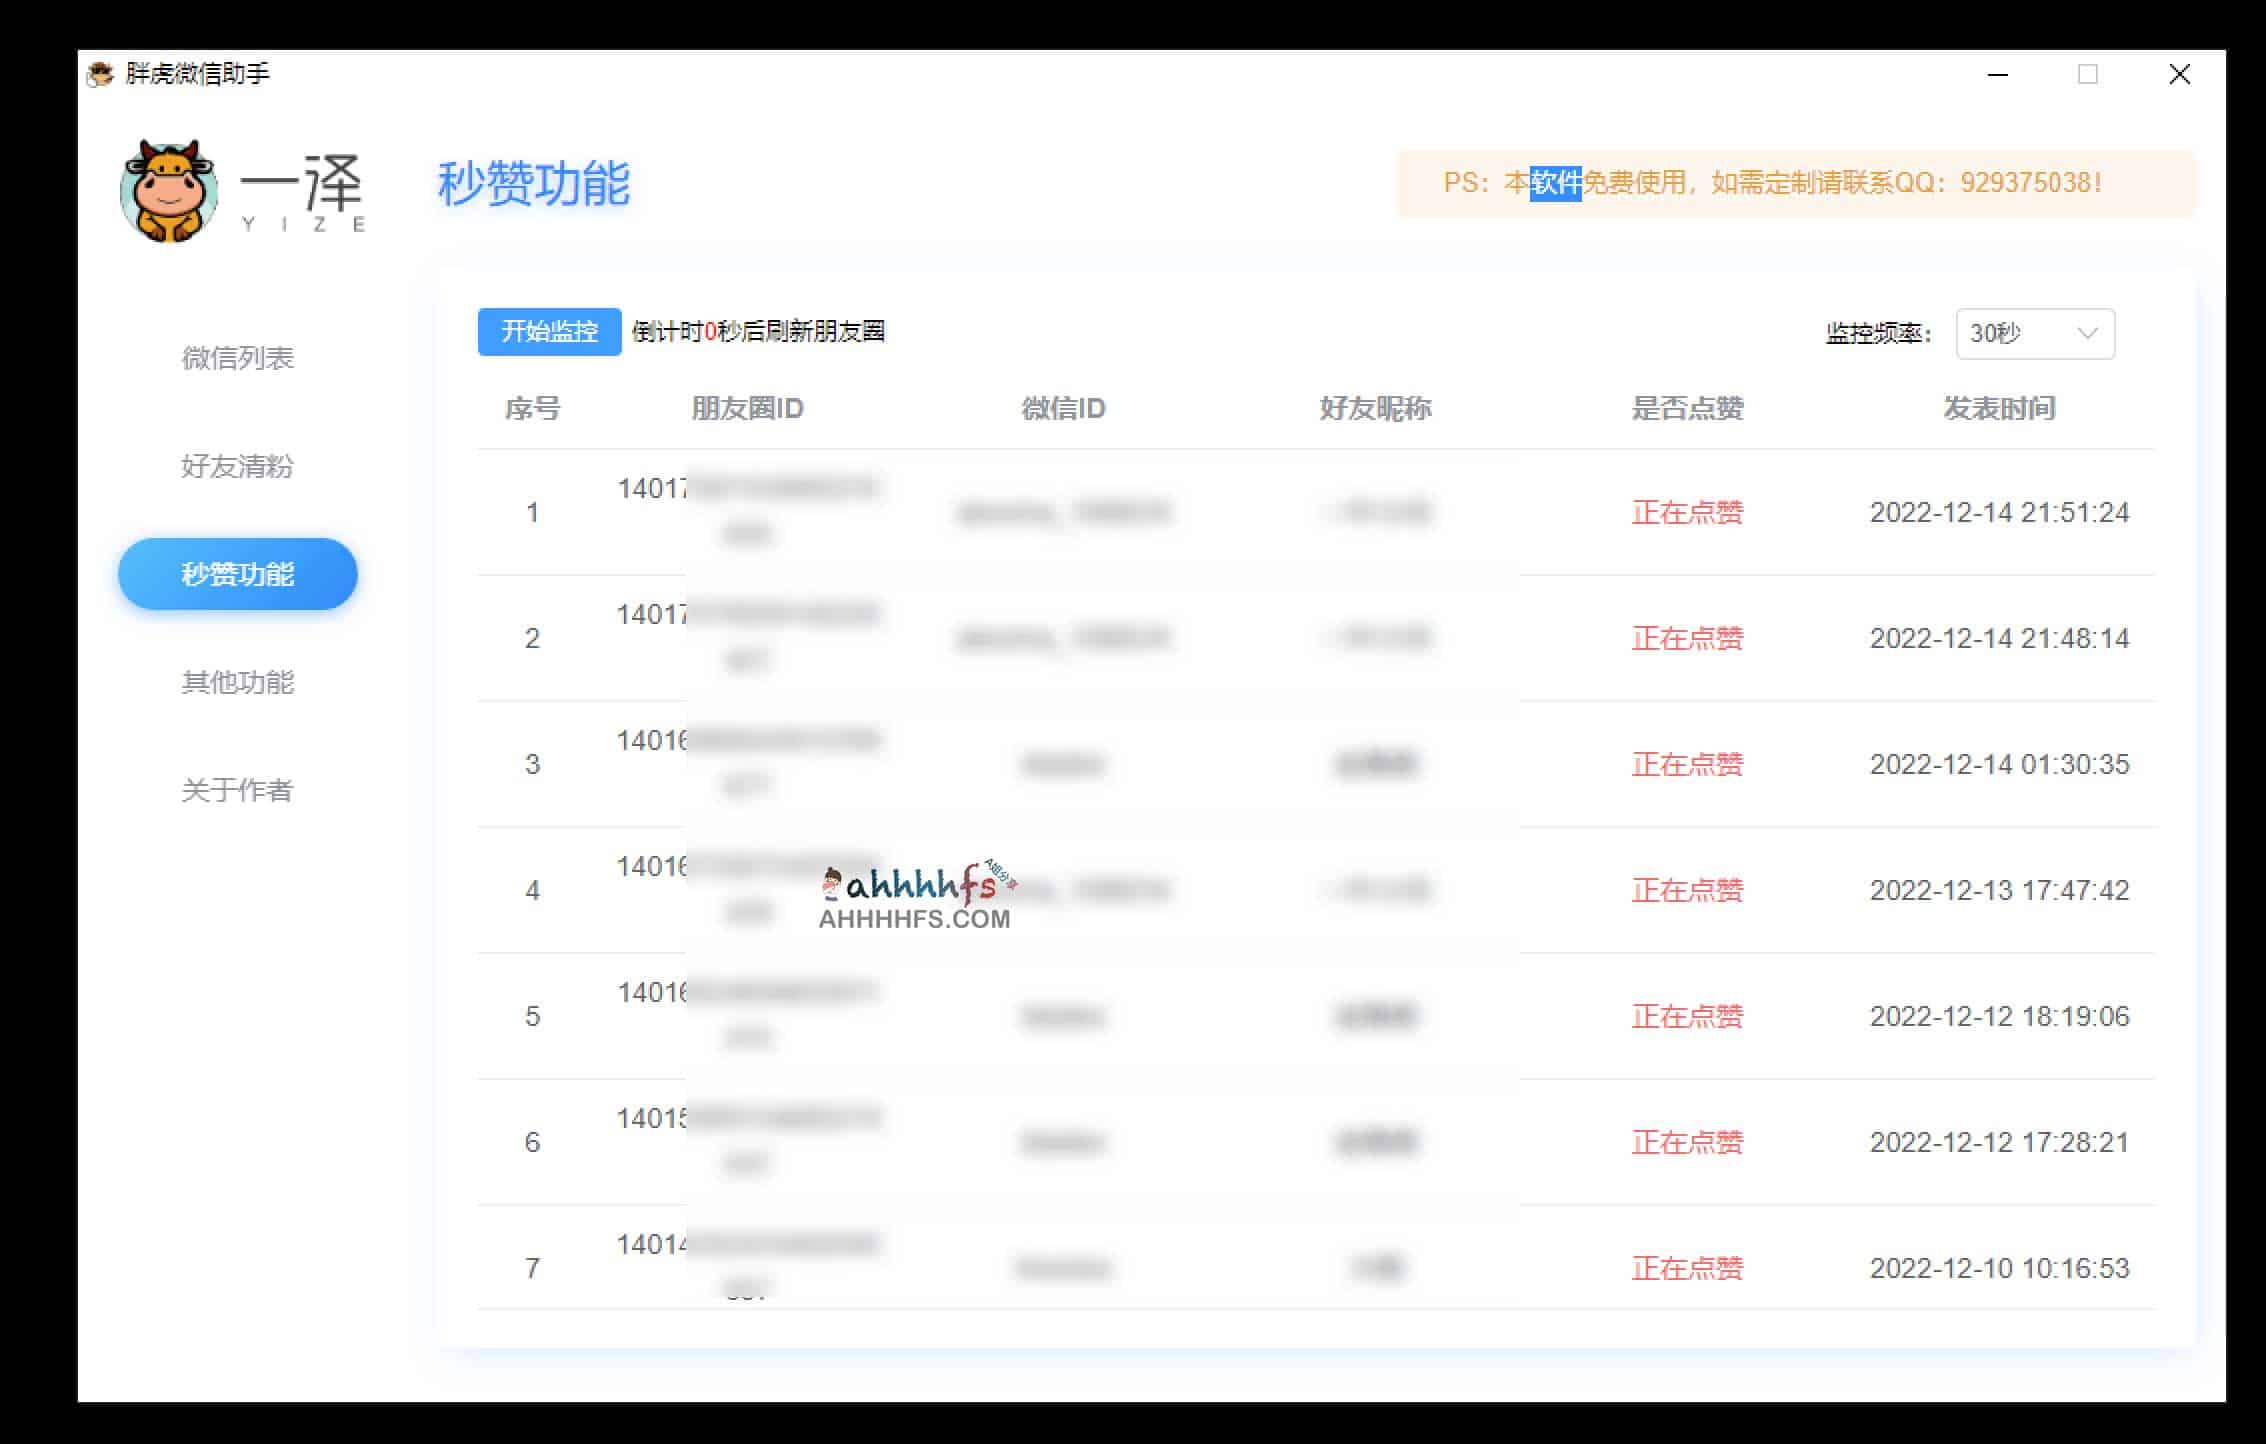Open the 监控频率 frequency dropdown
The height and width of the screenshot is (1444, 2266).
(2034, 334)
